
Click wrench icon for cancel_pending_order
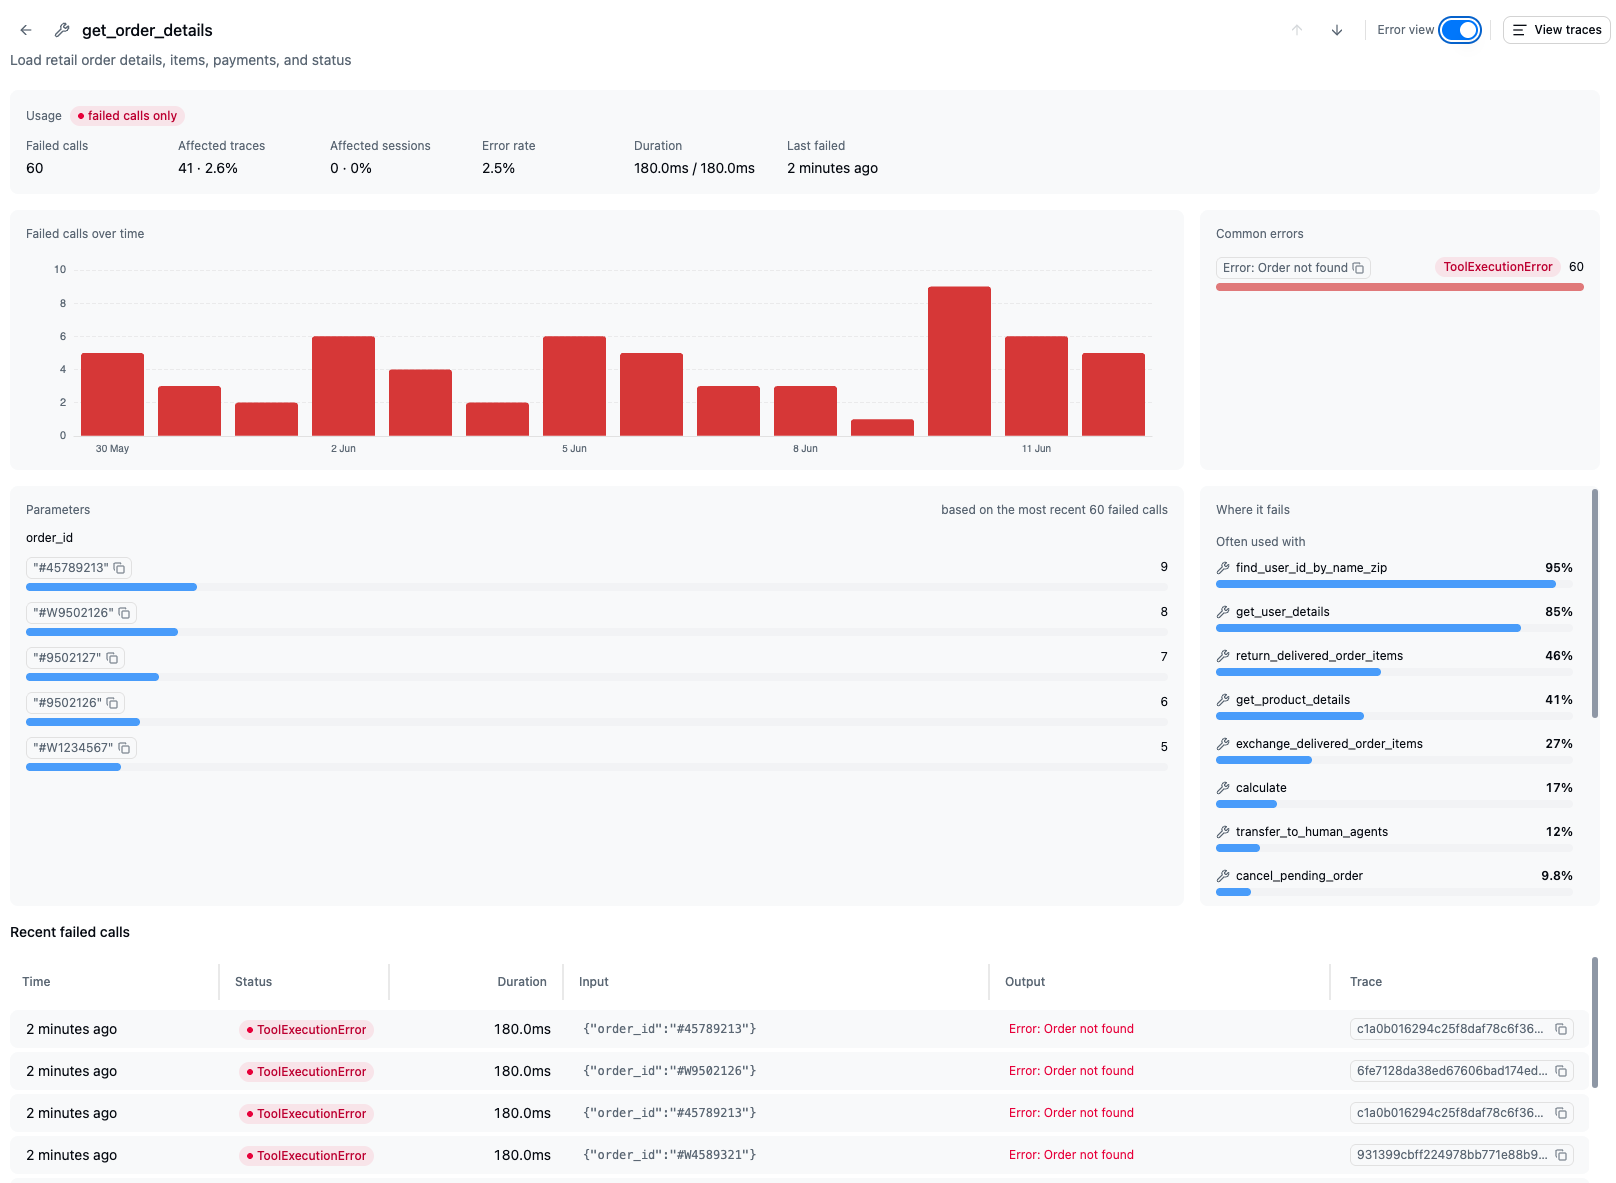1223,876
